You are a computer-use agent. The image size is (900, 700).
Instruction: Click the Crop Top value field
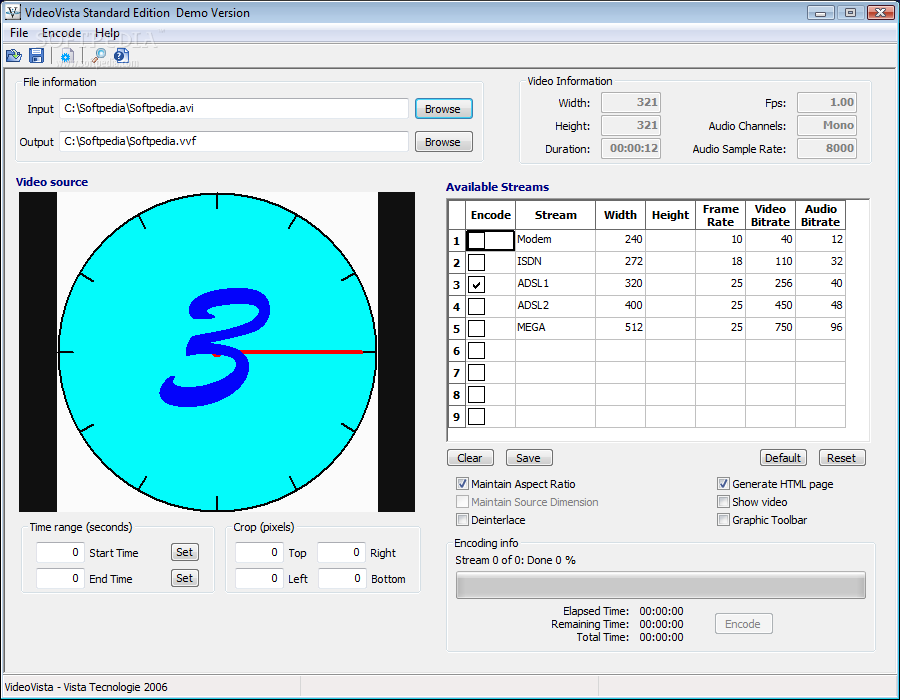point(259,552)
